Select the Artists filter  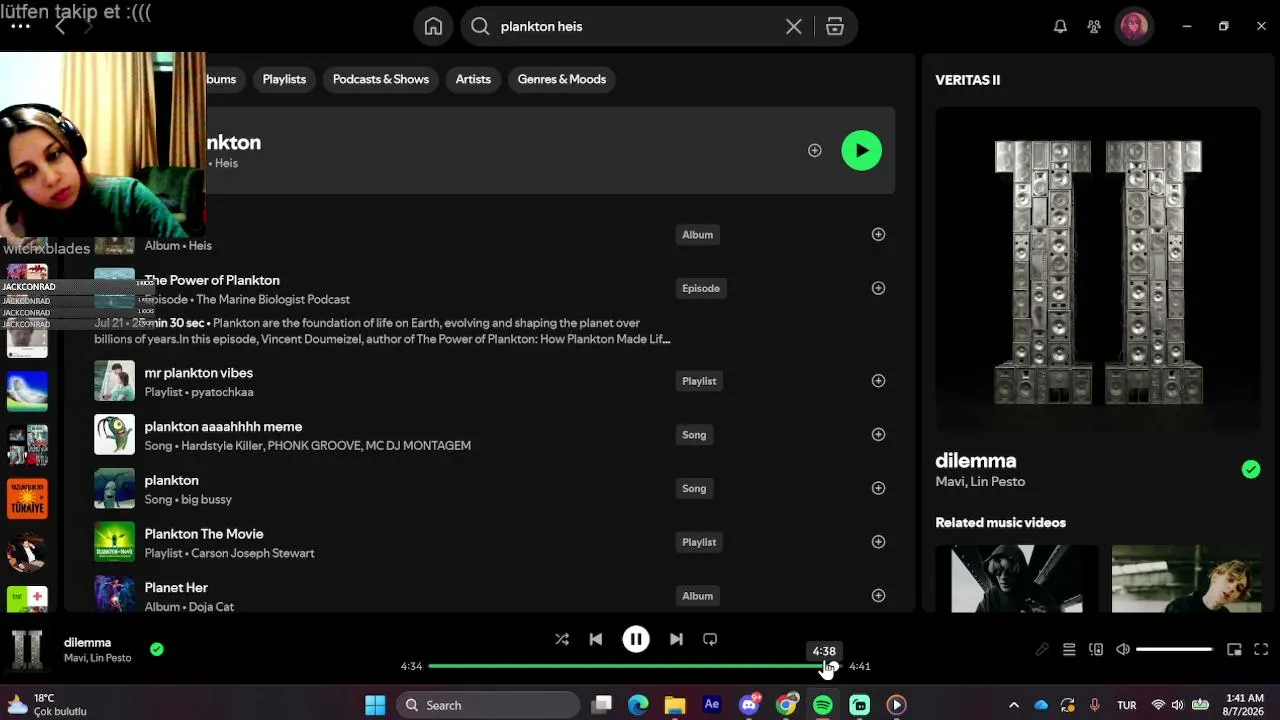point(473,79)
